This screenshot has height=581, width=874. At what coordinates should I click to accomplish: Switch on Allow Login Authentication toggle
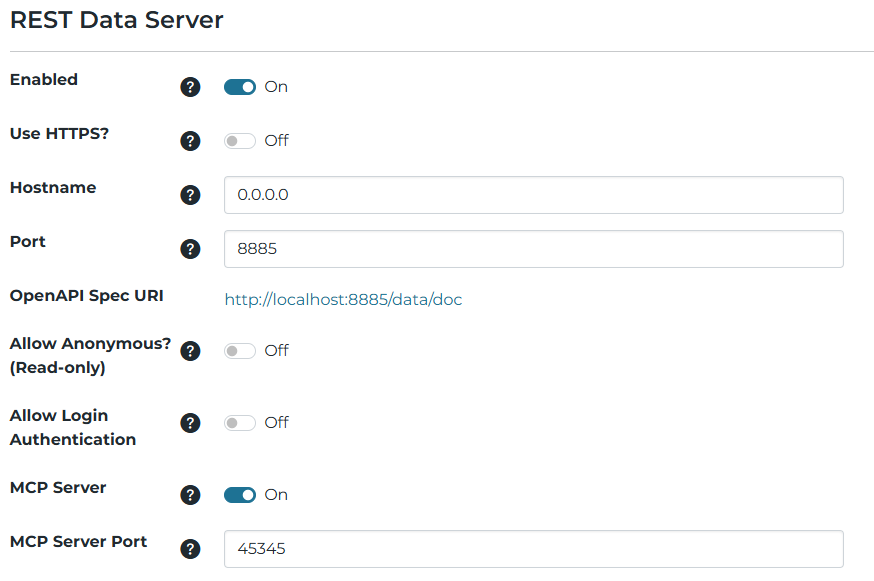[240, 423]
